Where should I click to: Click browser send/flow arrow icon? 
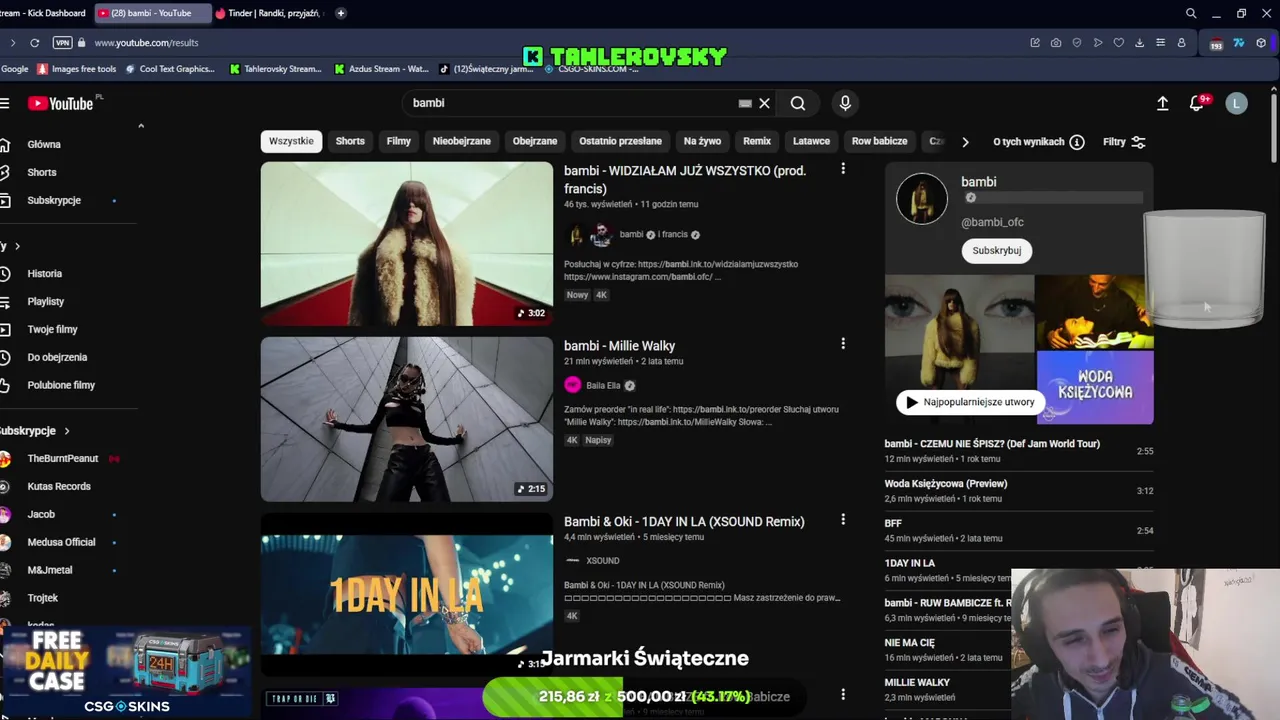tap(1098, 43)
